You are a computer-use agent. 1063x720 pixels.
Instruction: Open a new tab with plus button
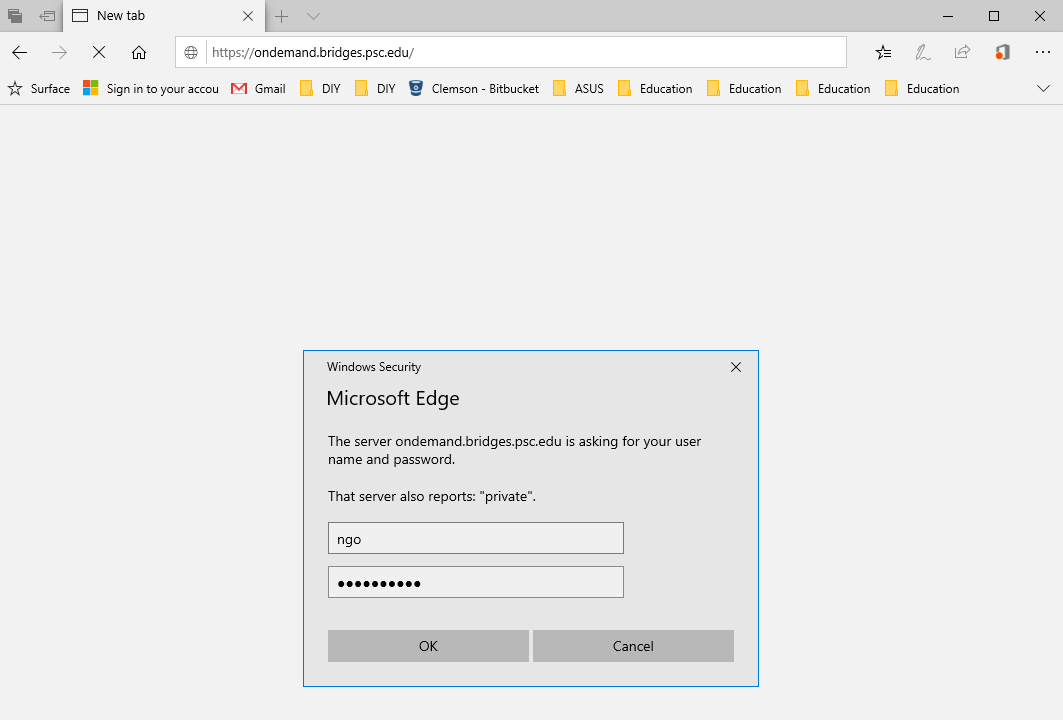click(x=282, y=16)
